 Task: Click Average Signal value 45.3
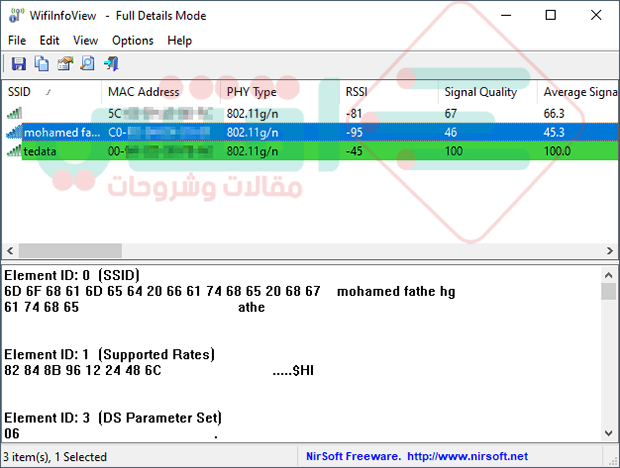[x=554, y=132]
